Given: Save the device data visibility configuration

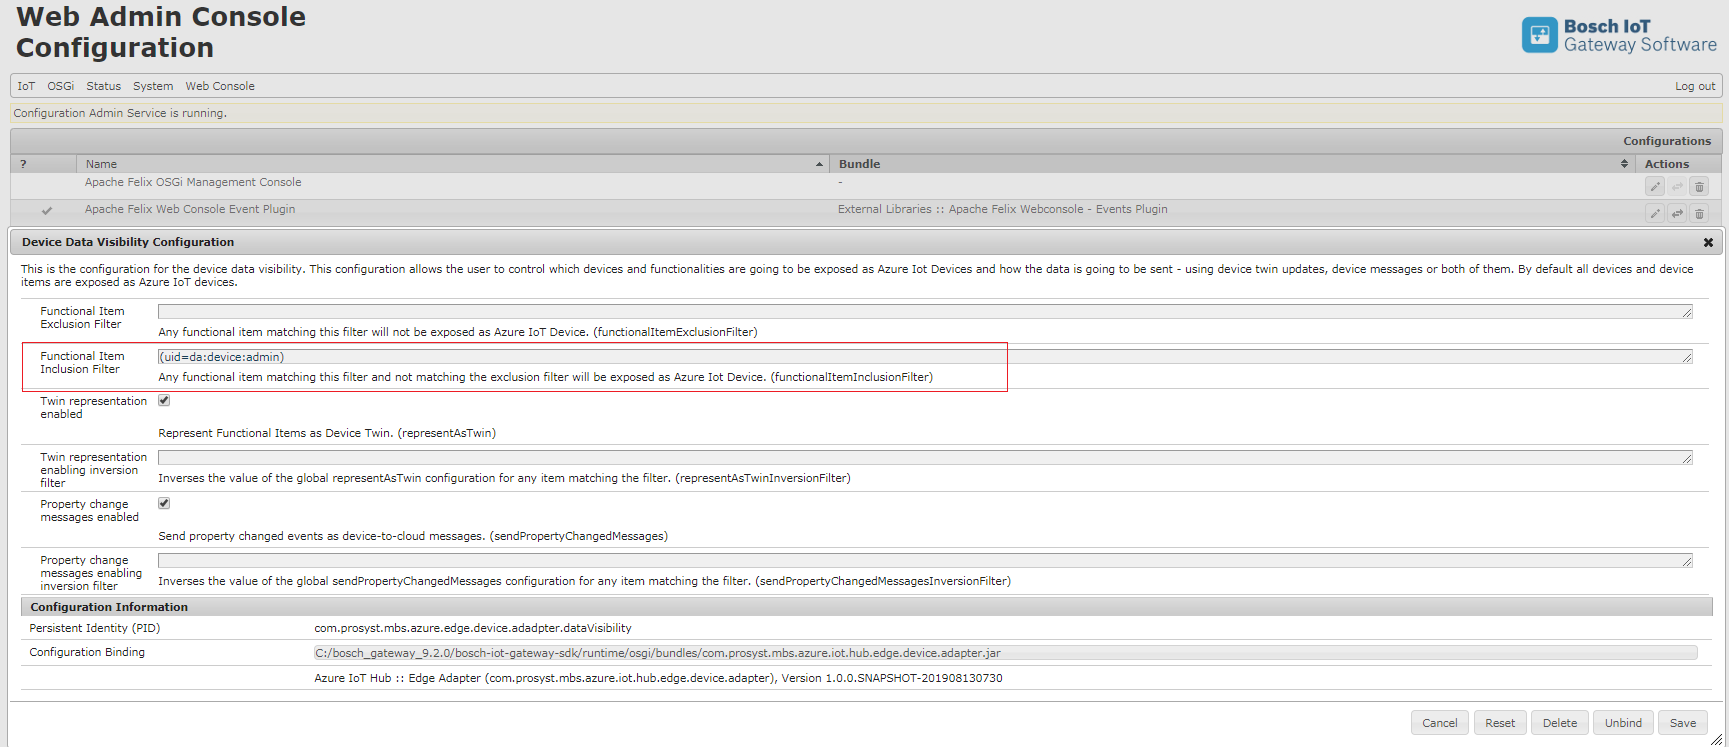Looking at the screenshot, I should [x=1683, y=723].
